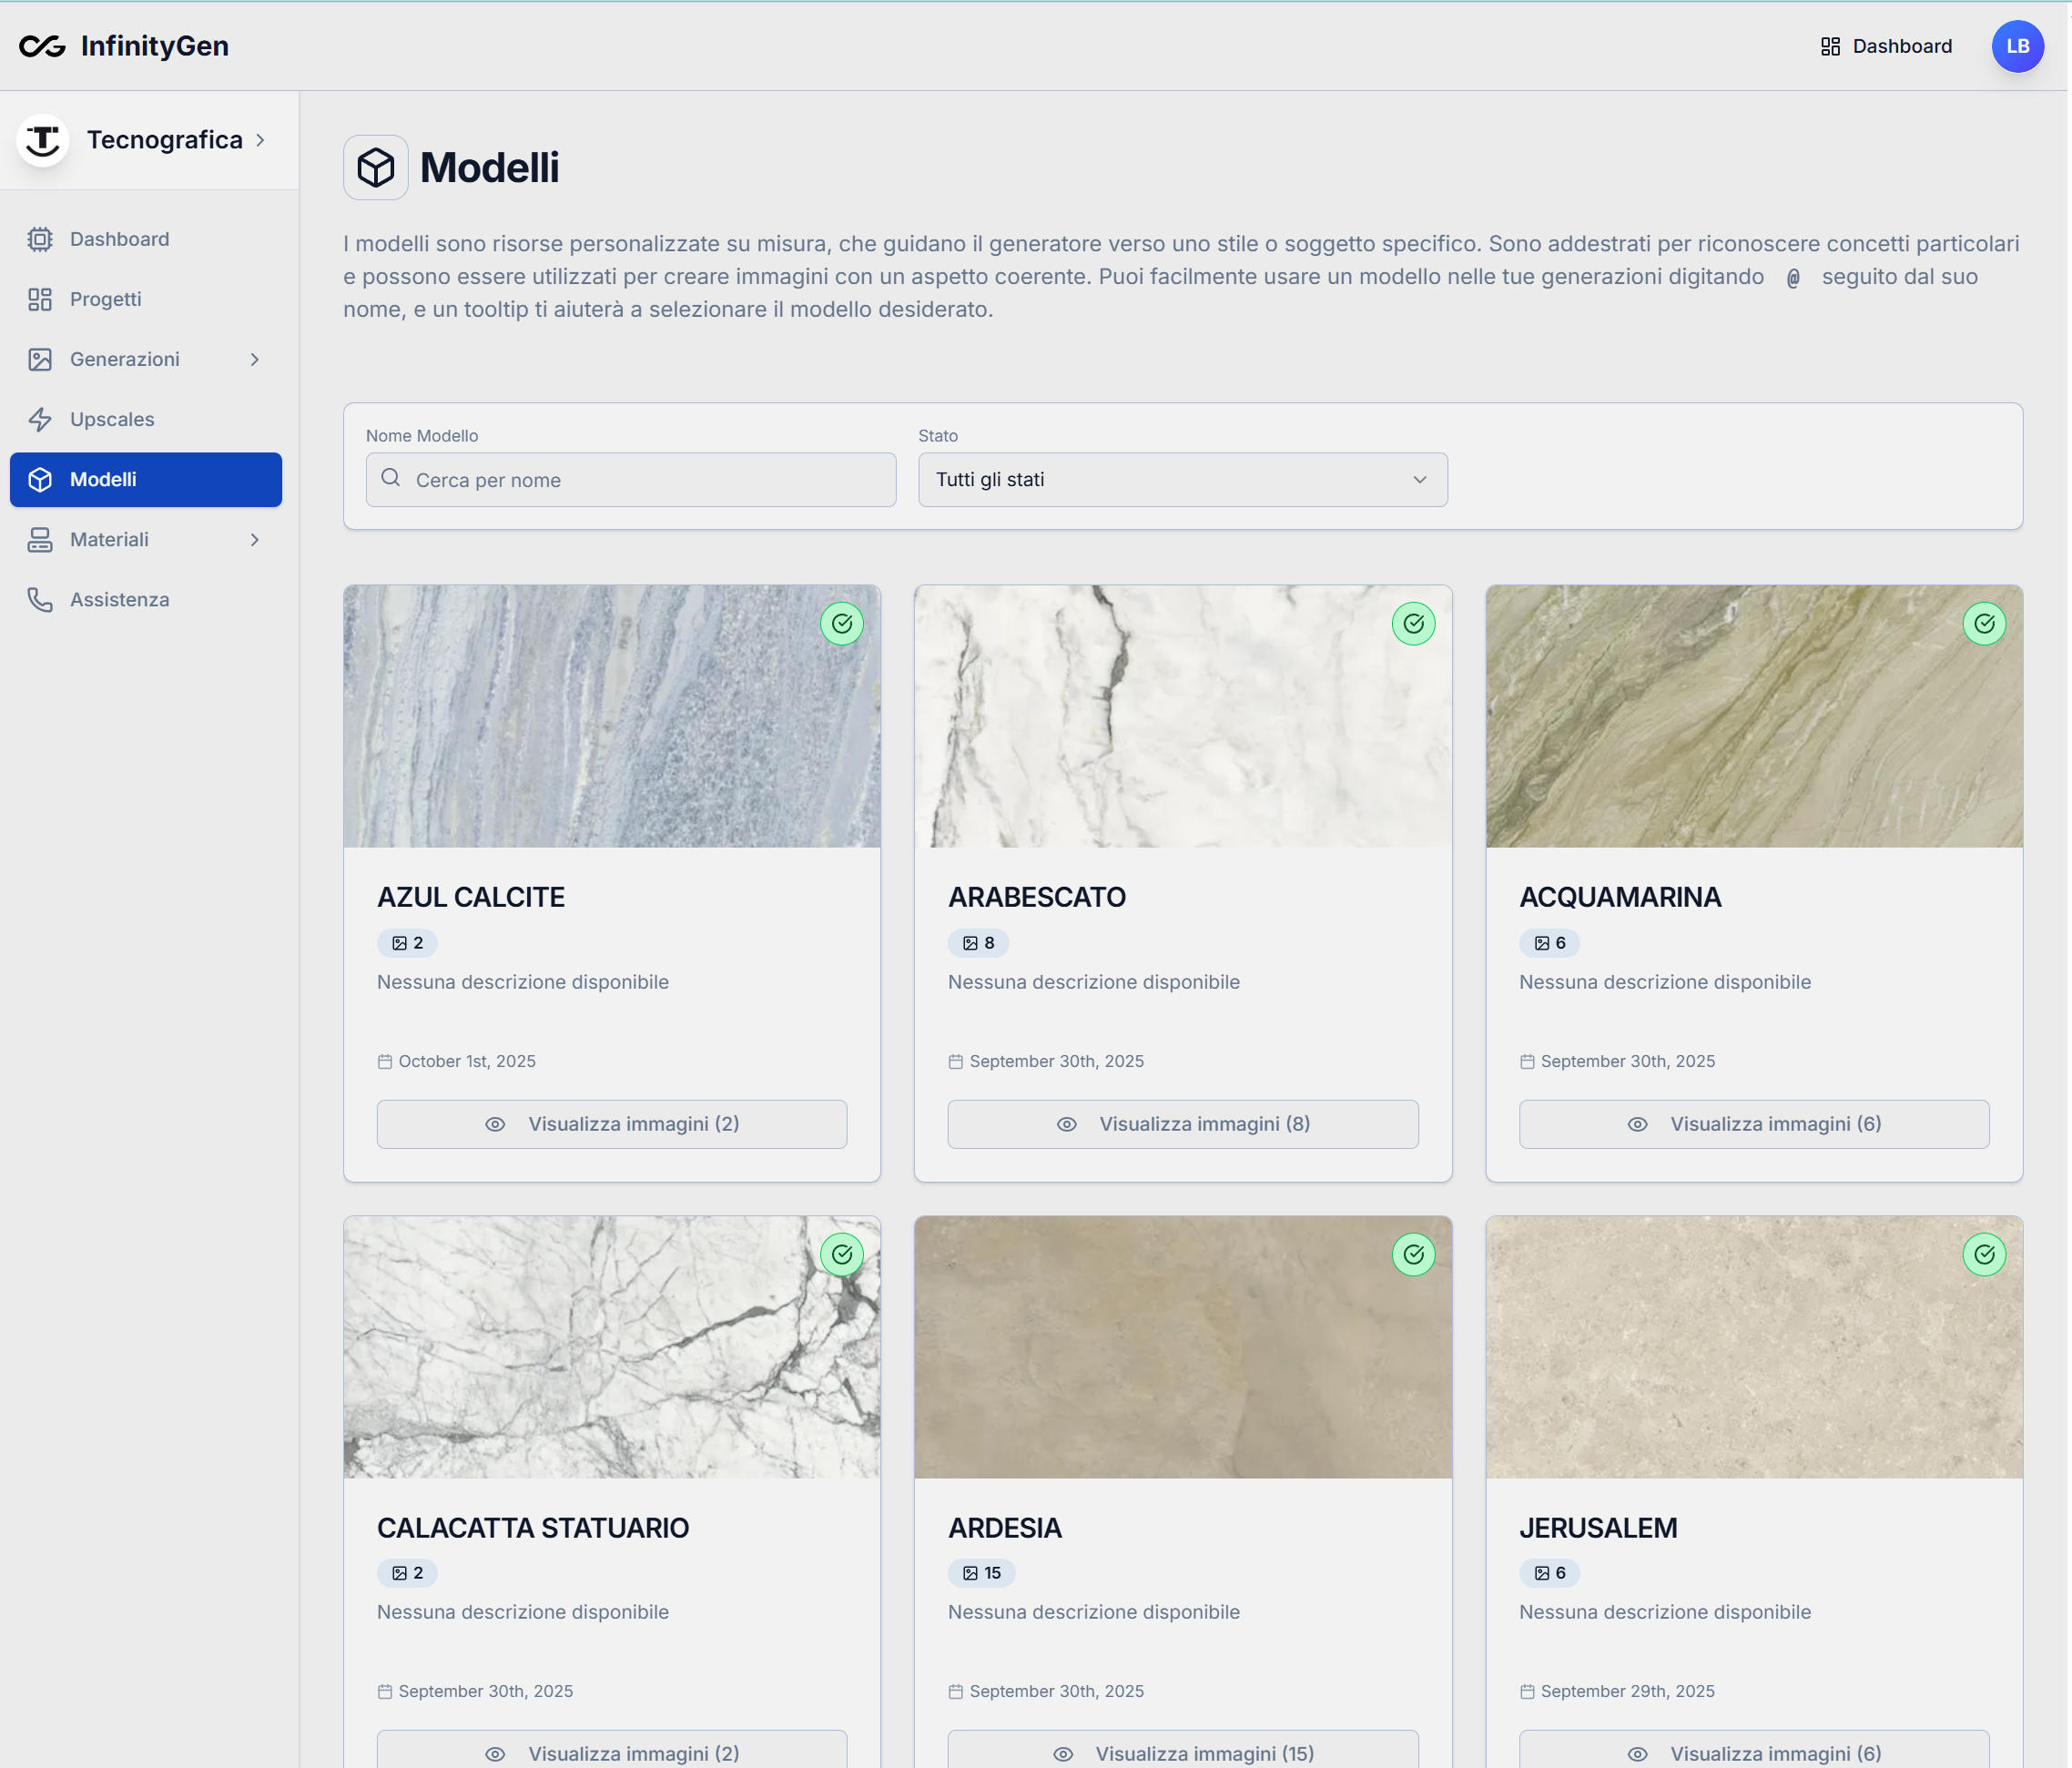This screenshot has width=2072, height=1768.
Task: Expand the Tecnografica workspace menu
Action: click(x=261, y=140)
